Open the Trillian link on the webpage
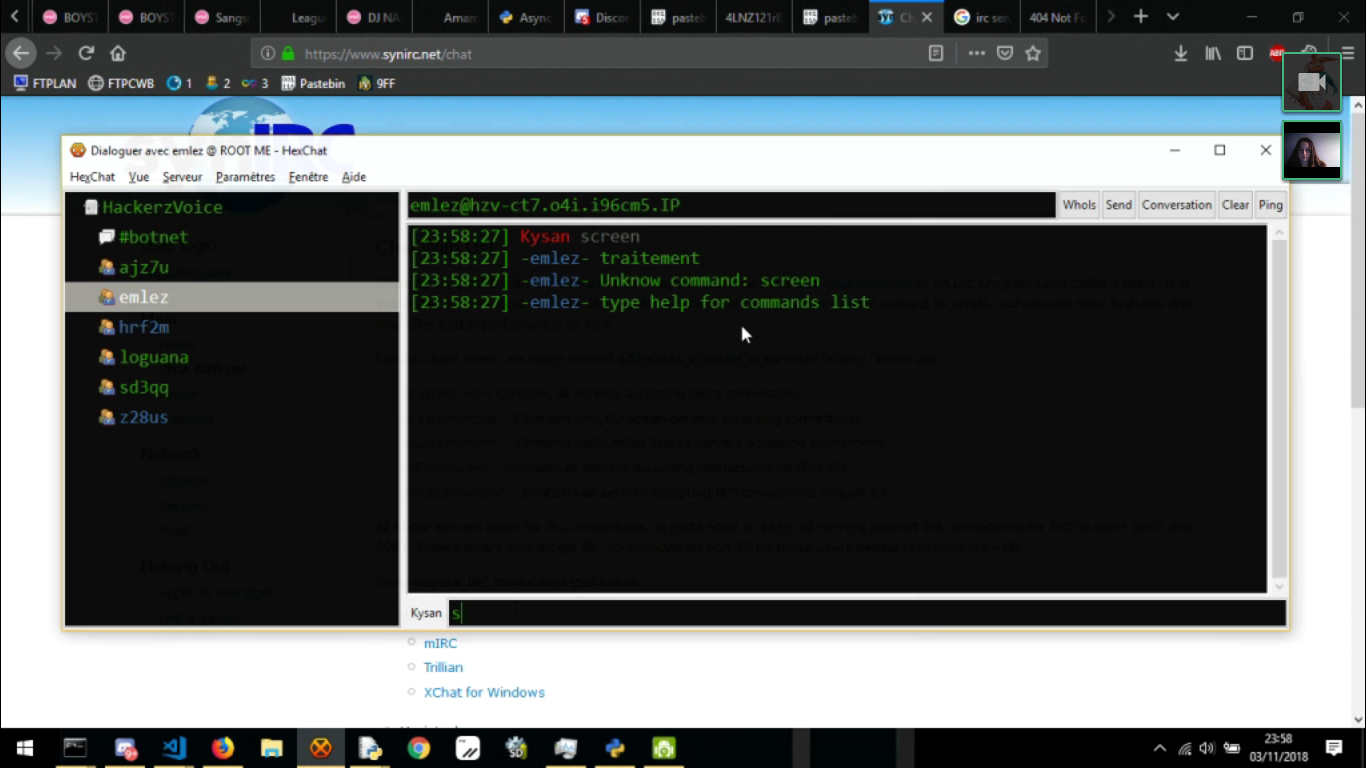The height and width of the screenshot is (768, 1366). point(443,667)
